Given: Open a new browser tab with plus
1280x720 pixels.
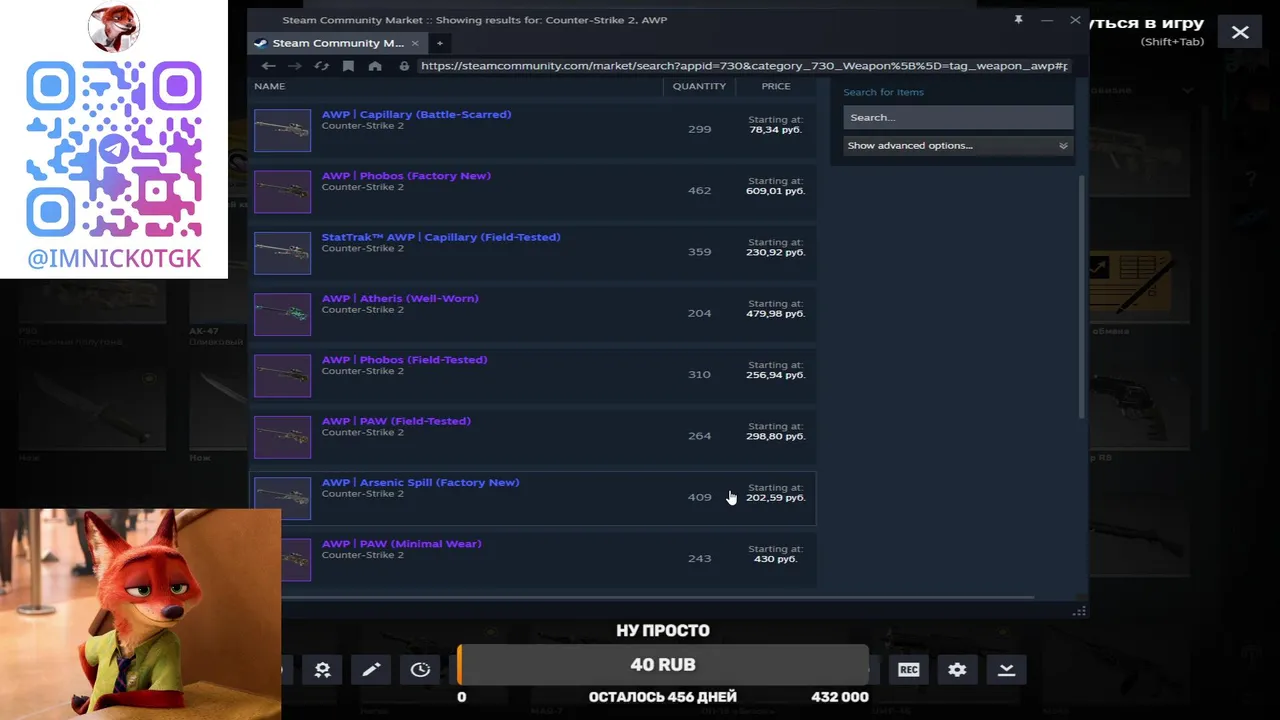Looking at the screenshot, I should pos(439,43).
